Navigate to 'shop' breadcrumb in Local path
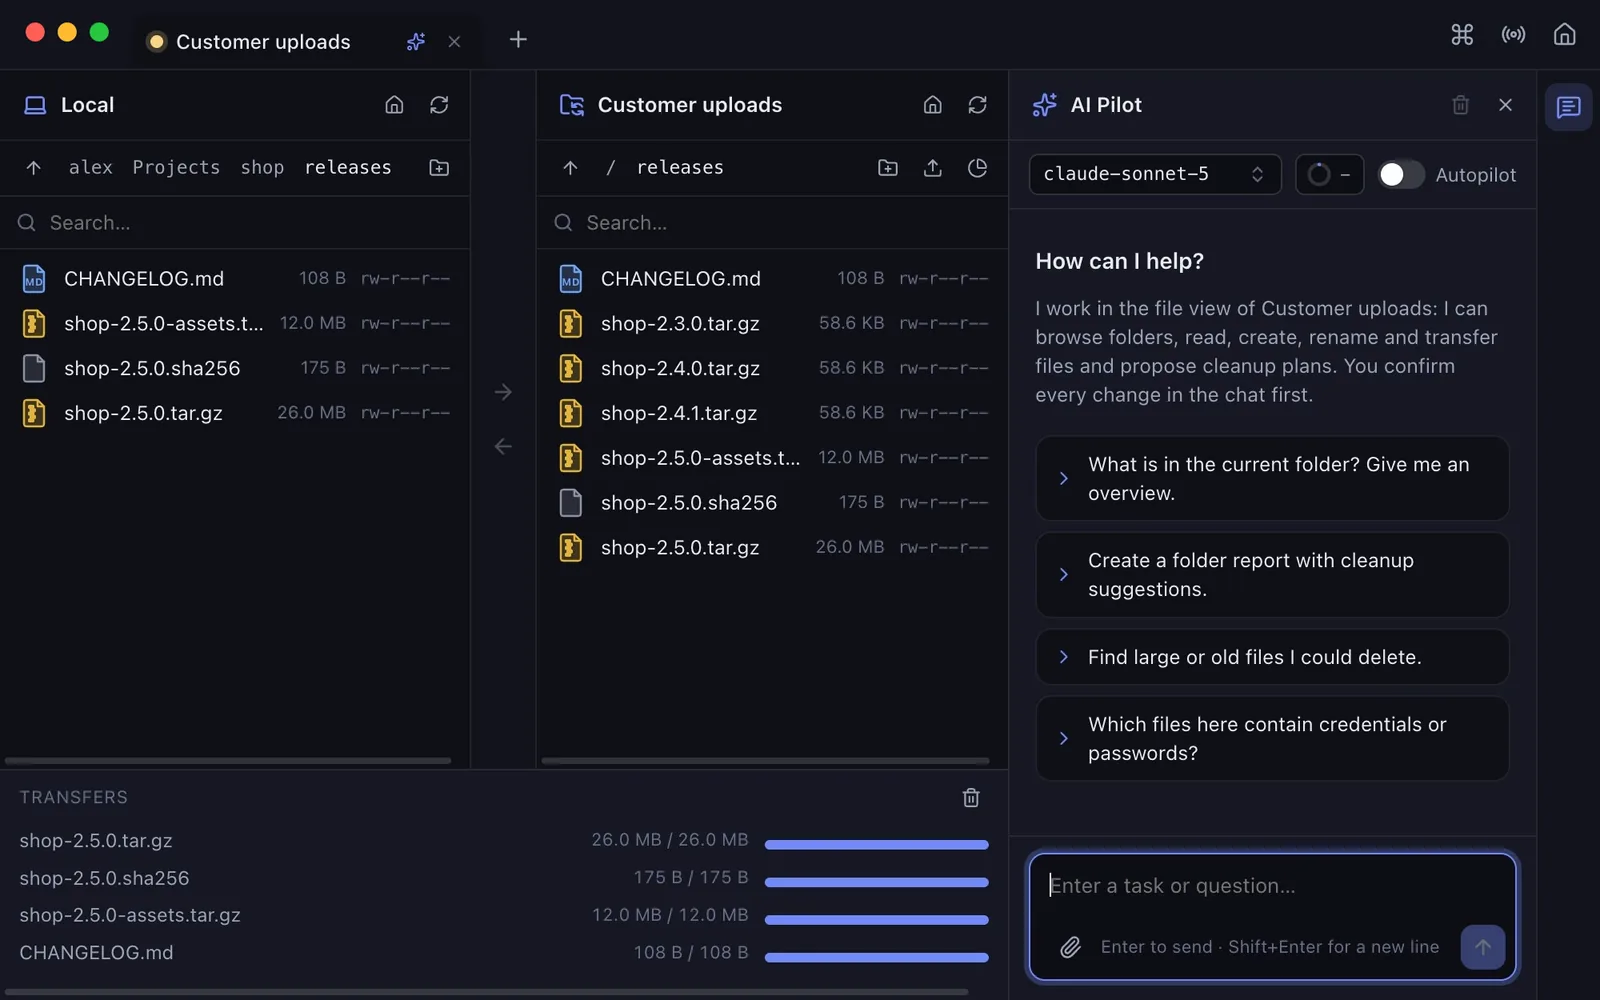 (x=262, y=168)
